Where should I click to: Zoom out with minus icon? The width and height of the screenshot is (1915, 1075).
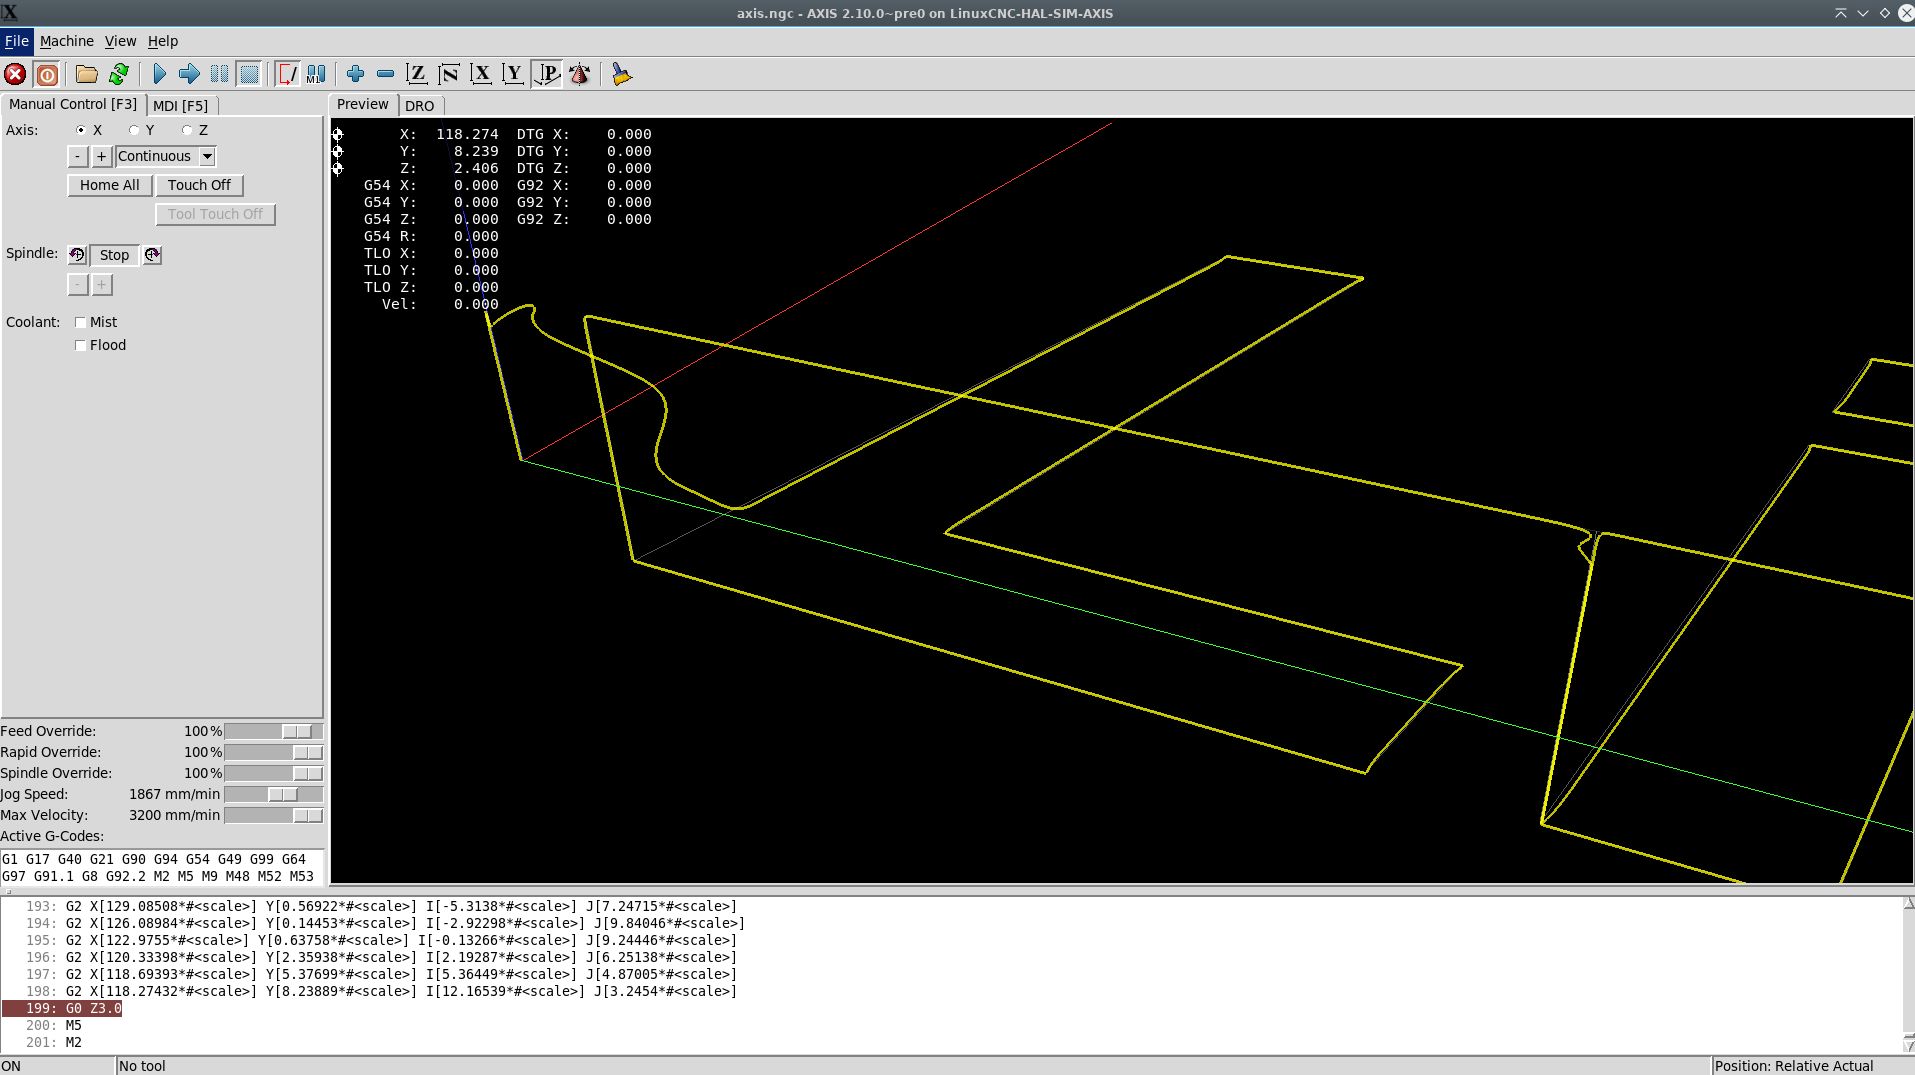click(x=385, y=74)
